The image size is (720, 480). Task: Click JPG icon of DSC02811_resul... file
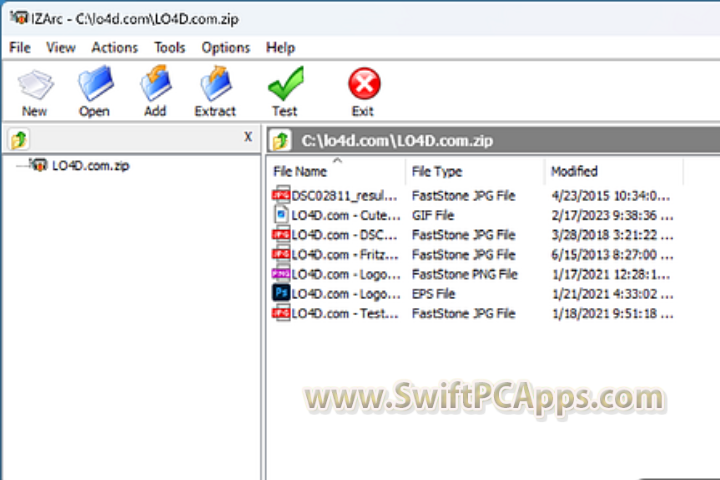(281, 195)
